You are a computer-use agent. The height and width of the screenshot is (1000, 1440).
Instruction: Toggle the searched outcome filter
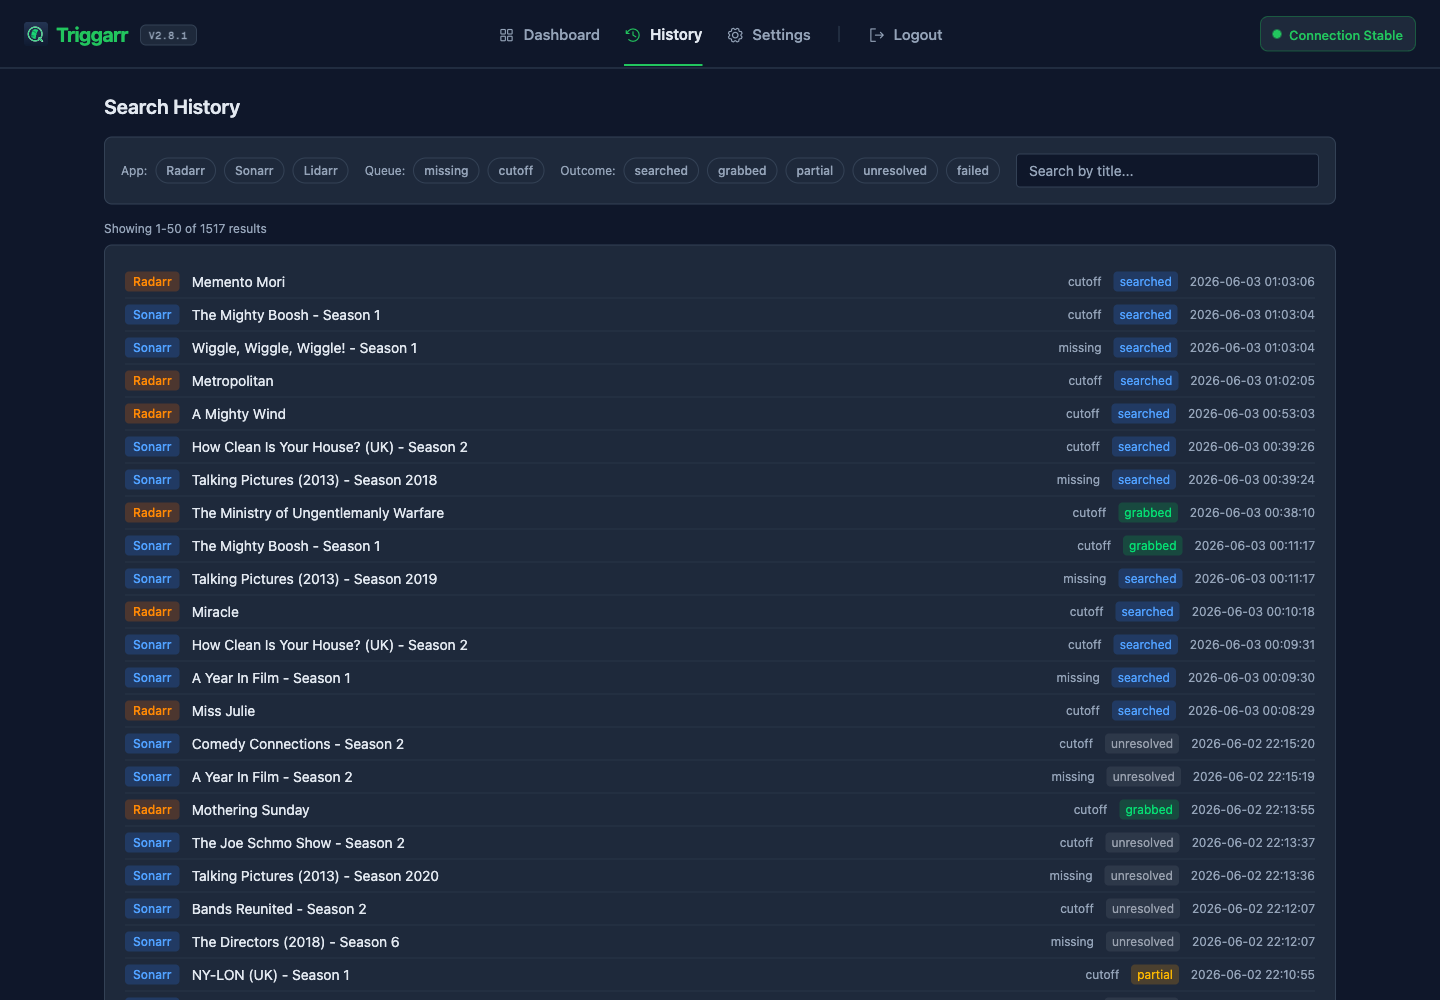[661, 171]
